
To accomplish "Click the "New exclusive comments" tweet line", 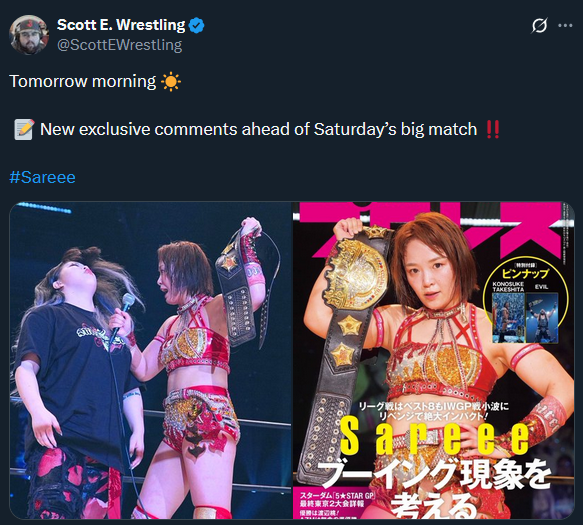I will tap(258, 129).
